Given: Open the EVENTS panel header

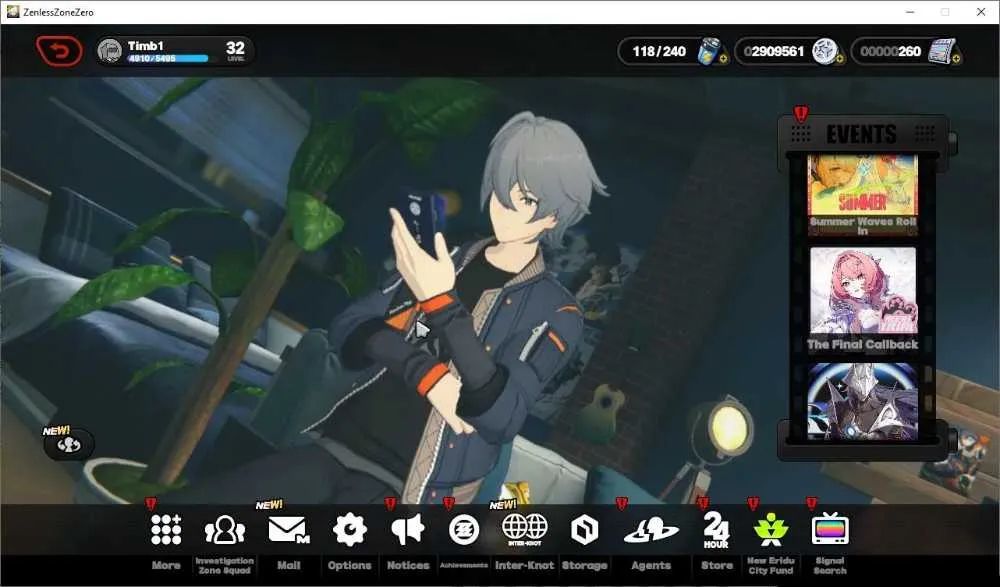Looking at the screenshot, I should pyautogui.click(x=862, y=134).
